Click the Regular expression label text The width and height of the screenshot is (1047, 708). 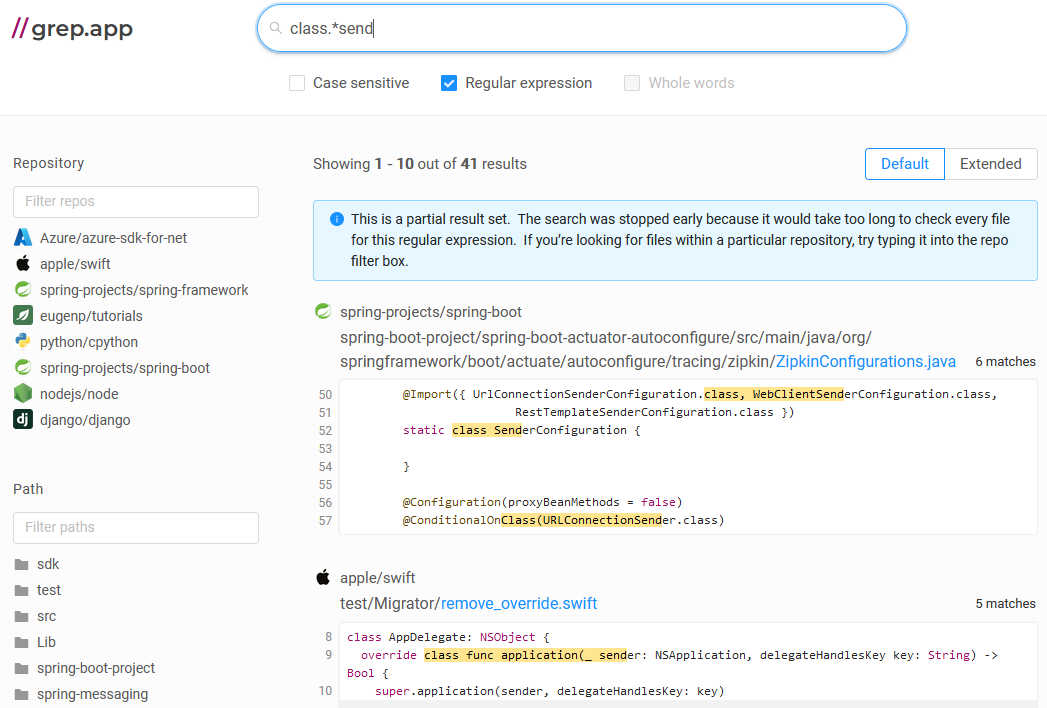pos(528,83)
